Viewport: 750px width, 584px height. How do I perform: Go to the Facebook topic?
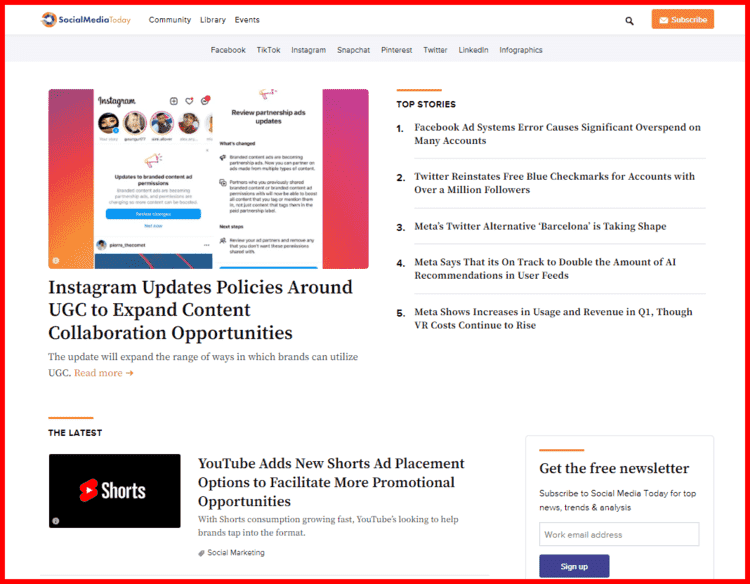click(x=228, y=50)
